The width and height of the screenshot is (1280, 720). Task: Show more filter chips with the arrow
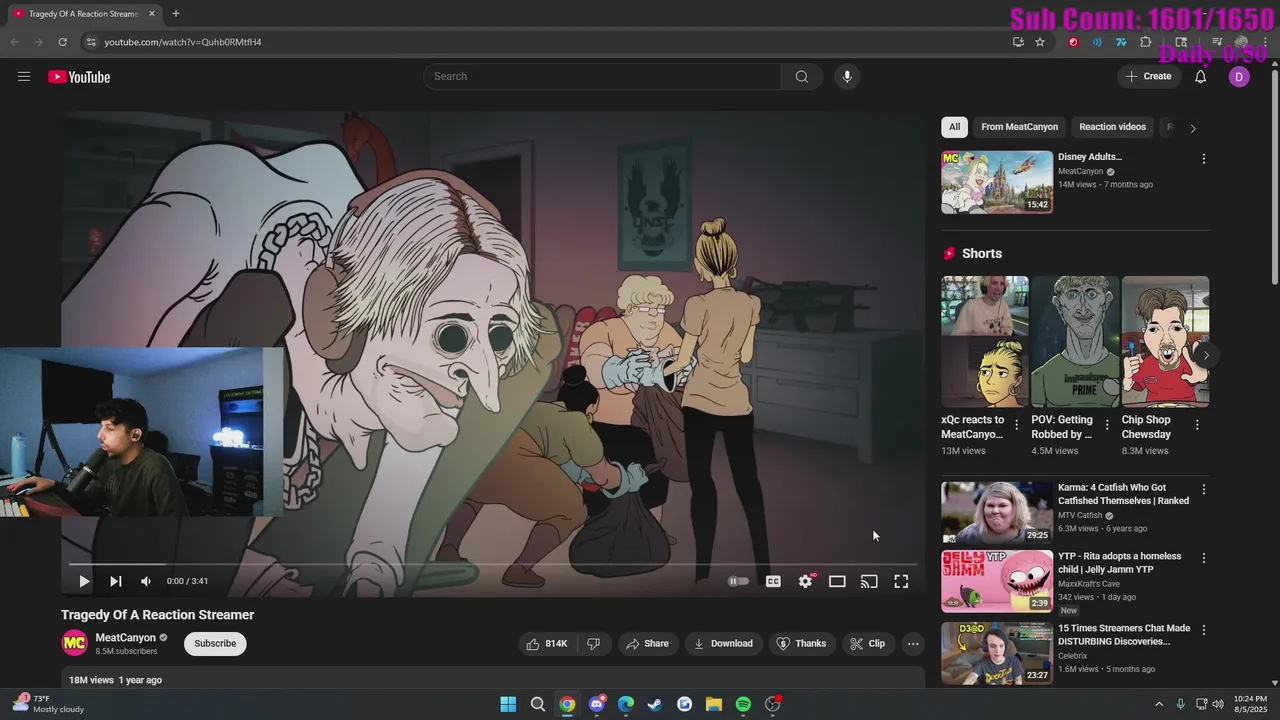point(1192,128)
